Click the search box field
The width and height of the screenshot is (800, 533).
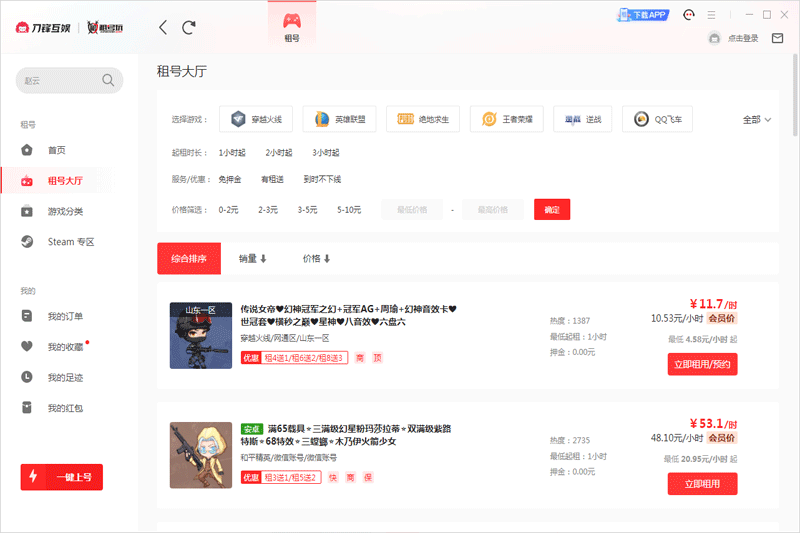point(69,81)
